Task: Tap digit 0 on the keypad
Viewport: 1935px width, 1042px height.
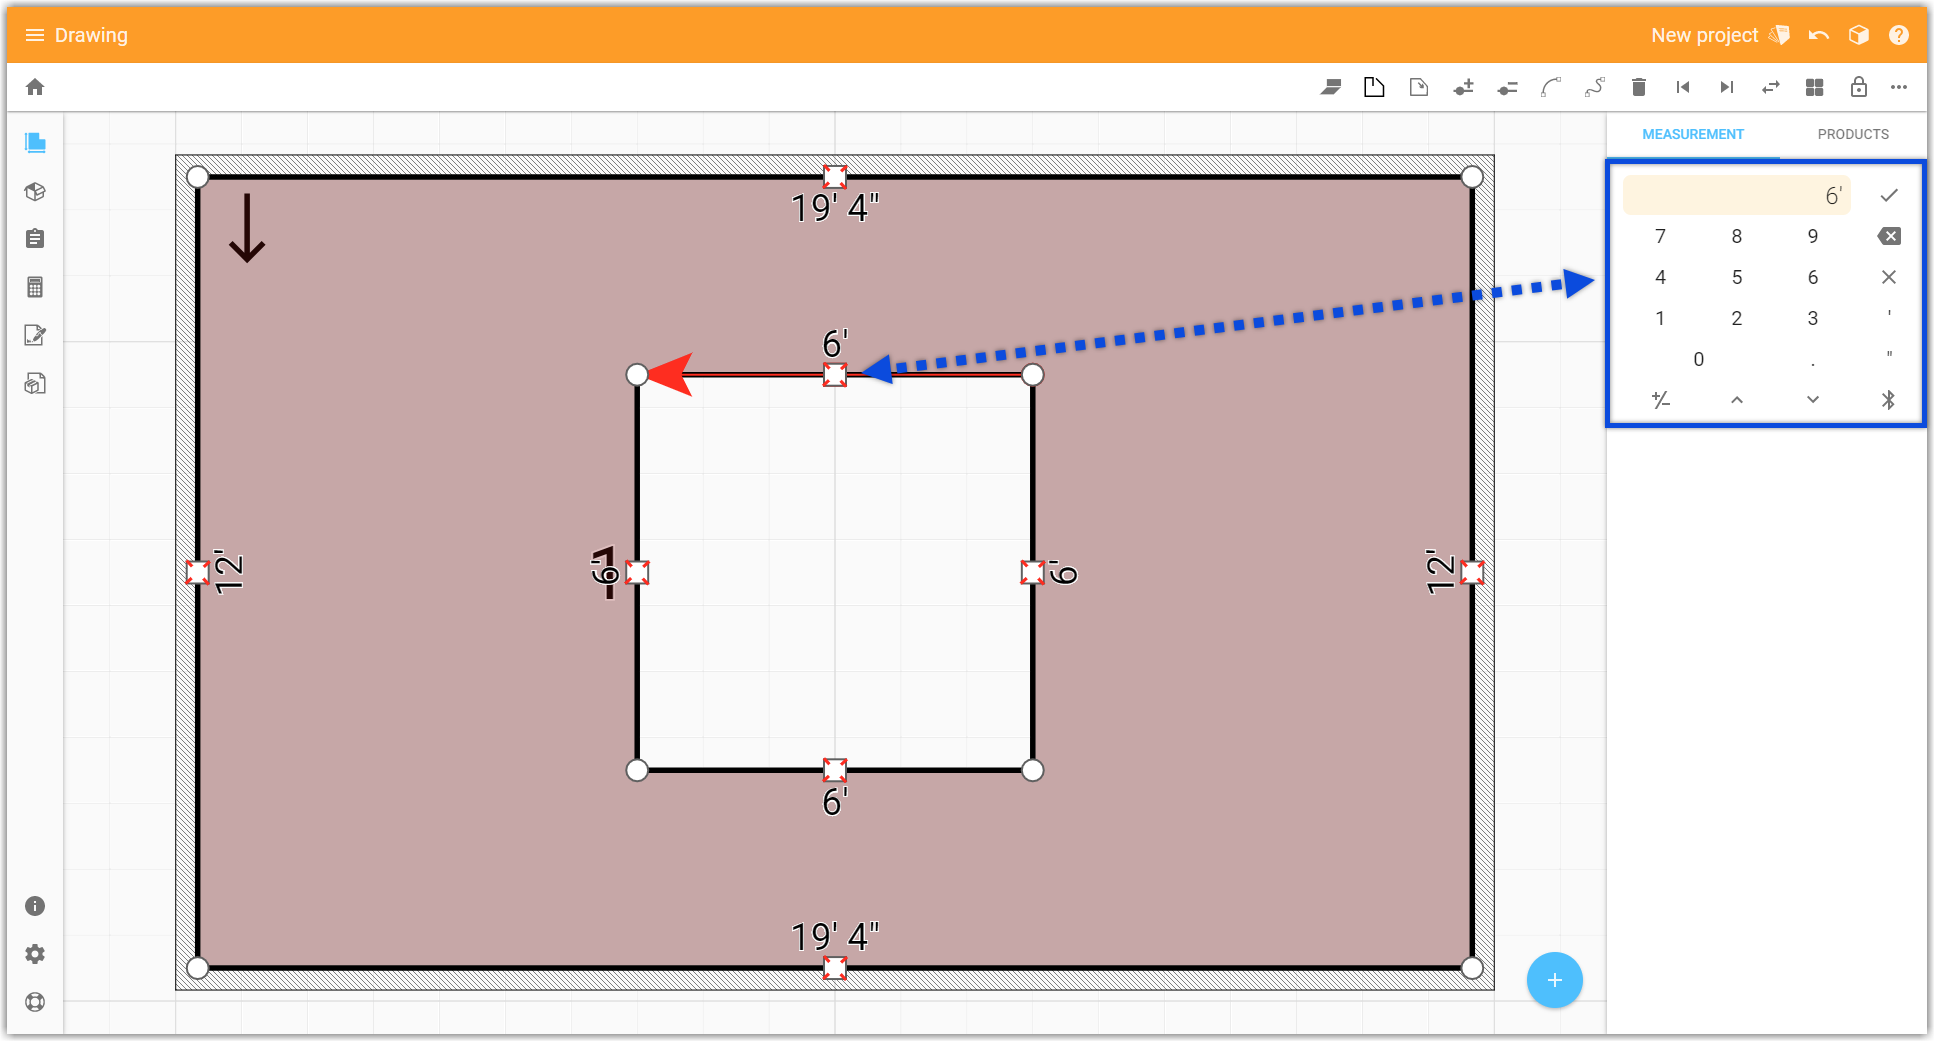Action: [x=1699, y=359]
